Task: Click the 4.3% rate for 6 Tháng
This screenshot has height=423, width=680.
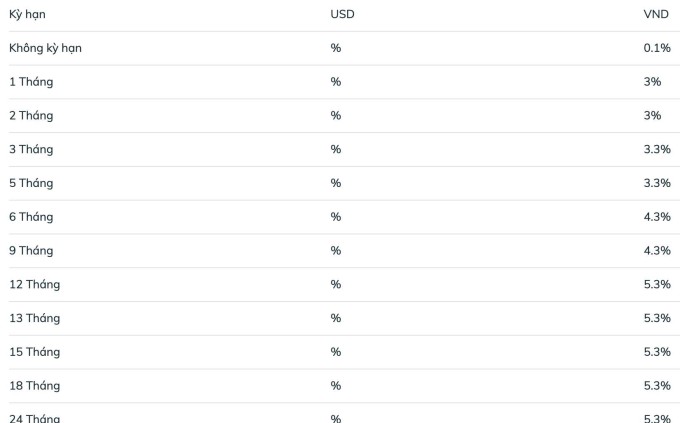Action: pos(657,217)
